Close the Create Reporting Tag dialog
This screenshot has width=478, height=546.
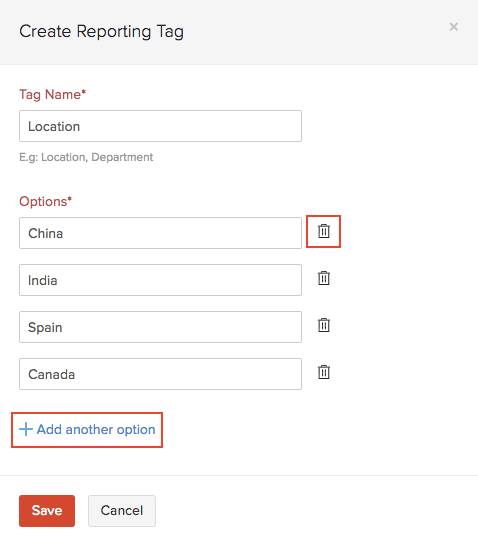point(453,27)
